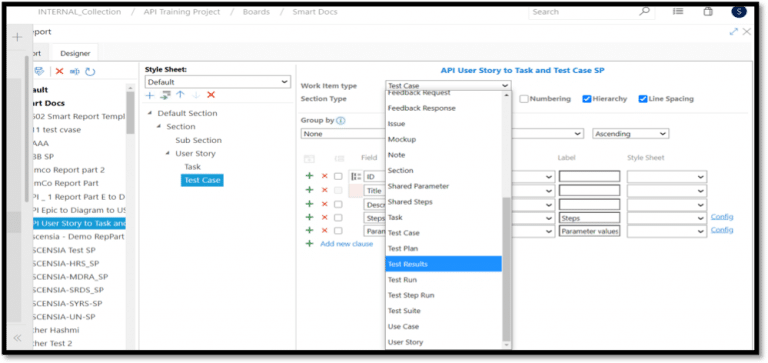
Task: Add clause above ID row with plus
Action: [309, 176]
